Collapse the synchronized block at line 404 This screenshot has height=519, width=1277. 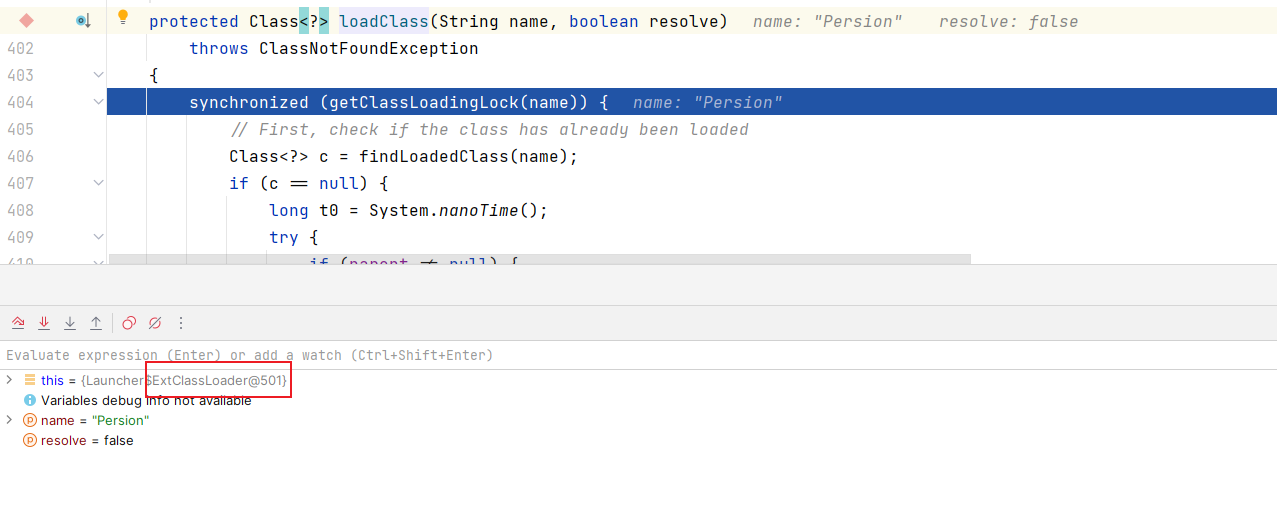point(98,102)
